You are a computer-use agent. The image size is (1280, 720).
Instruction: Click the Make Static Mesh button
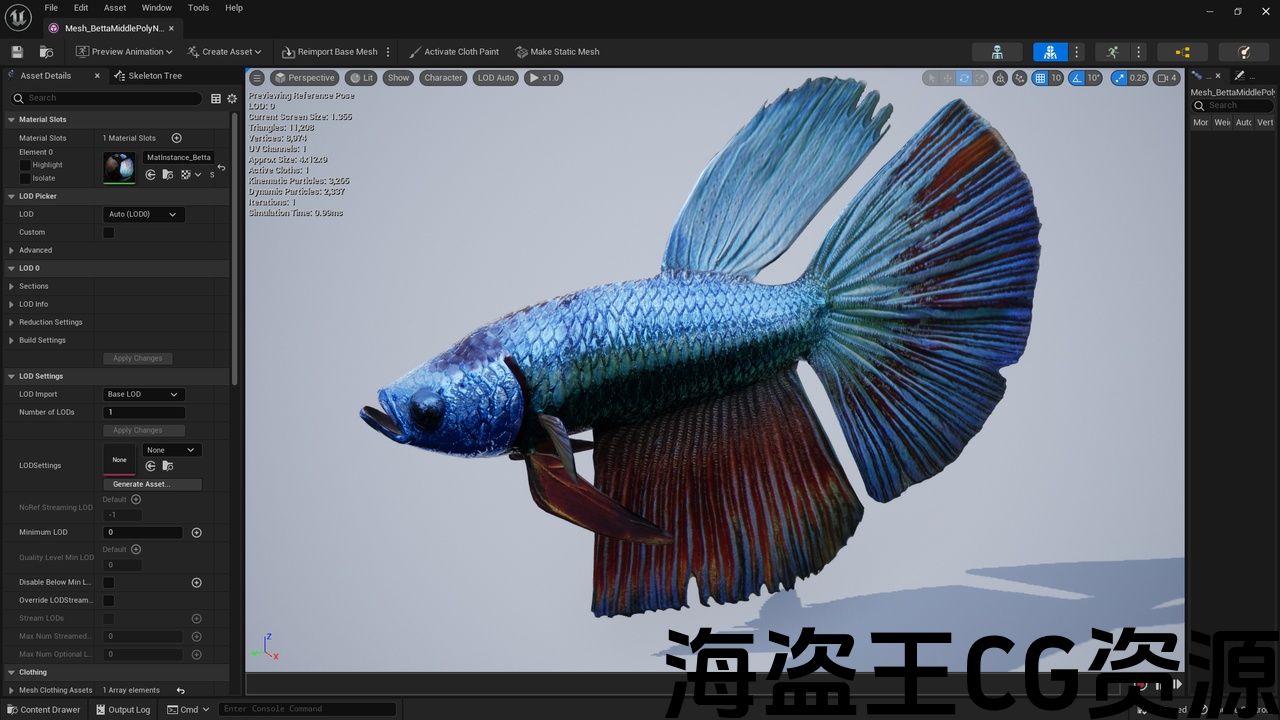557,52
